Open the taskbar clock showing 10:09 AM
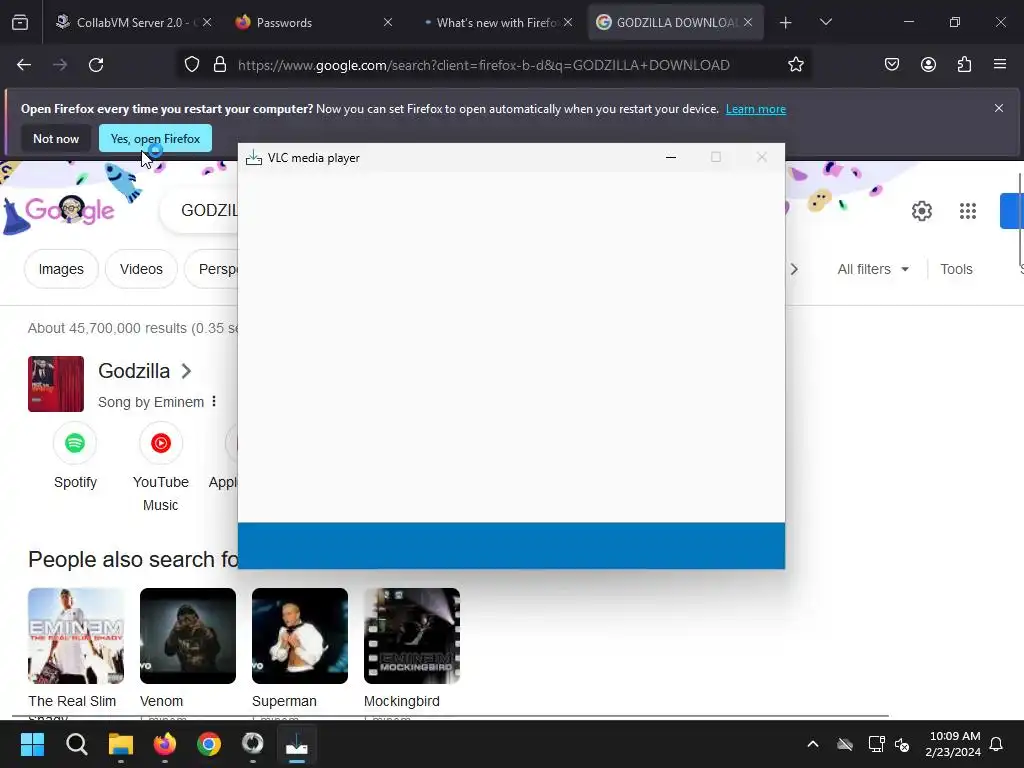This screenshot has width=1024, height=768. point(953,744)
